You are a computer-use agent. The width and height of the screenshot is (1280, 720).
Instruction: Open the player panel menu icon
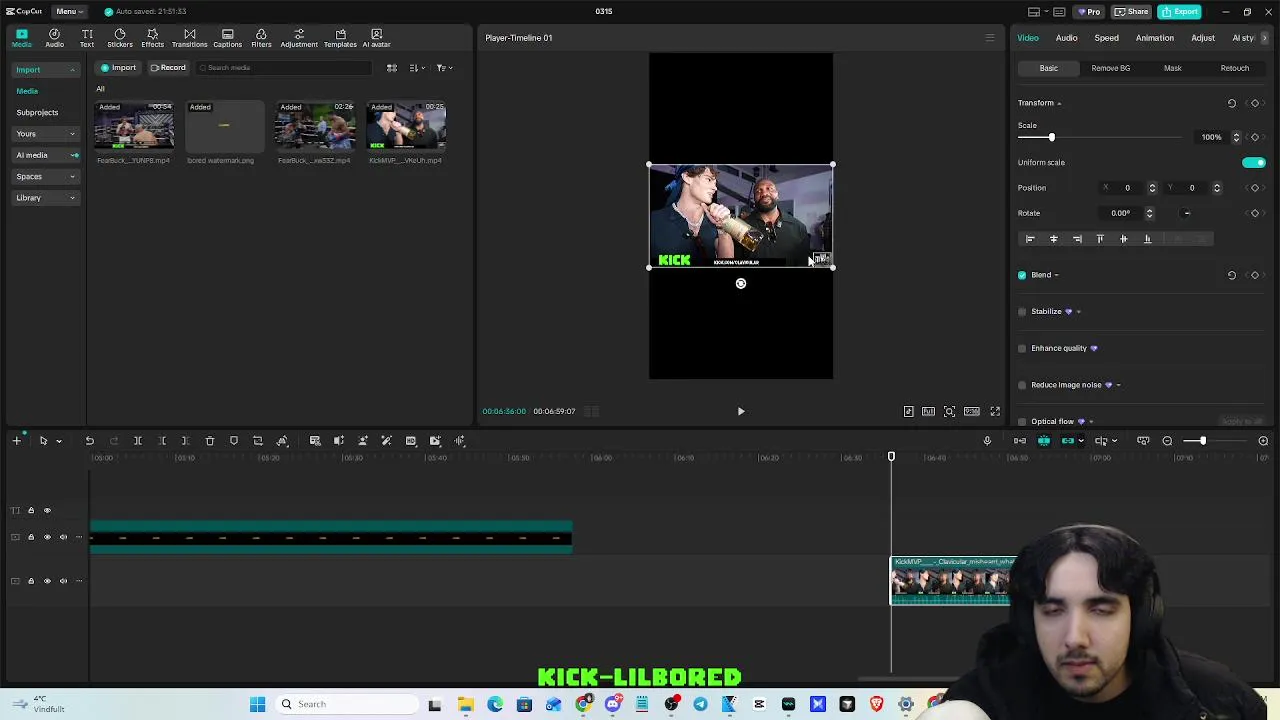[990, 38]
